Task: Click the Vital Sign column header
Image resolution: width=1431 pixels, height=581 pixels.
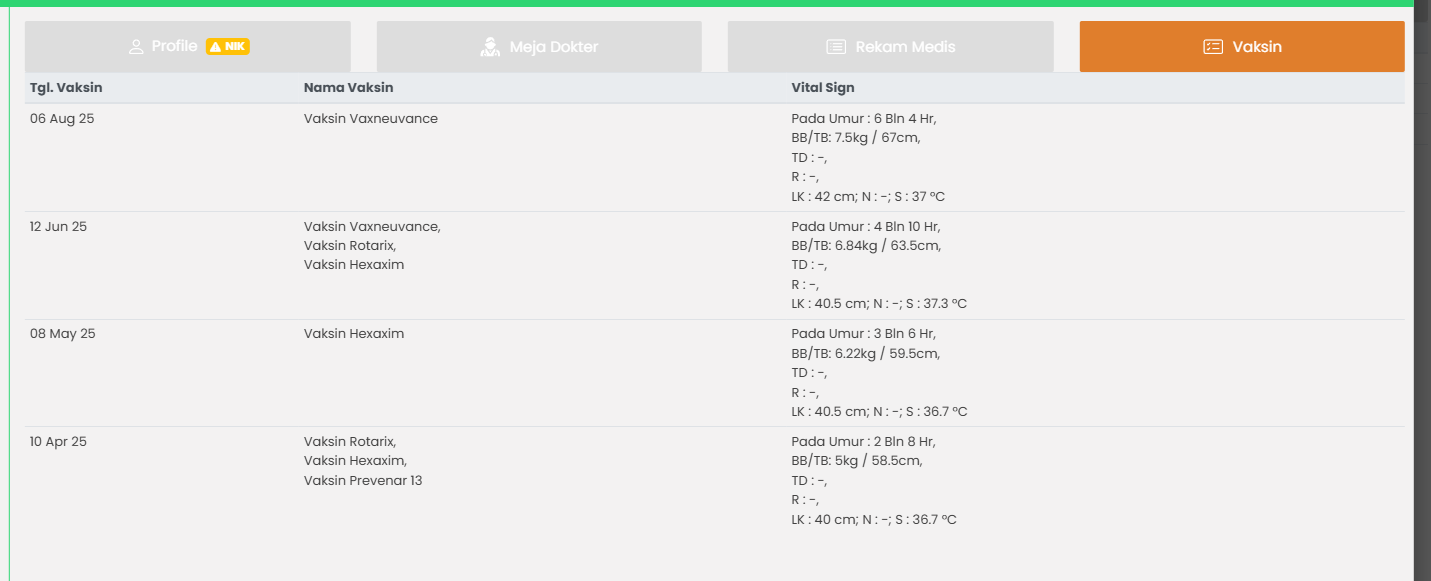Action: [823, 88]
